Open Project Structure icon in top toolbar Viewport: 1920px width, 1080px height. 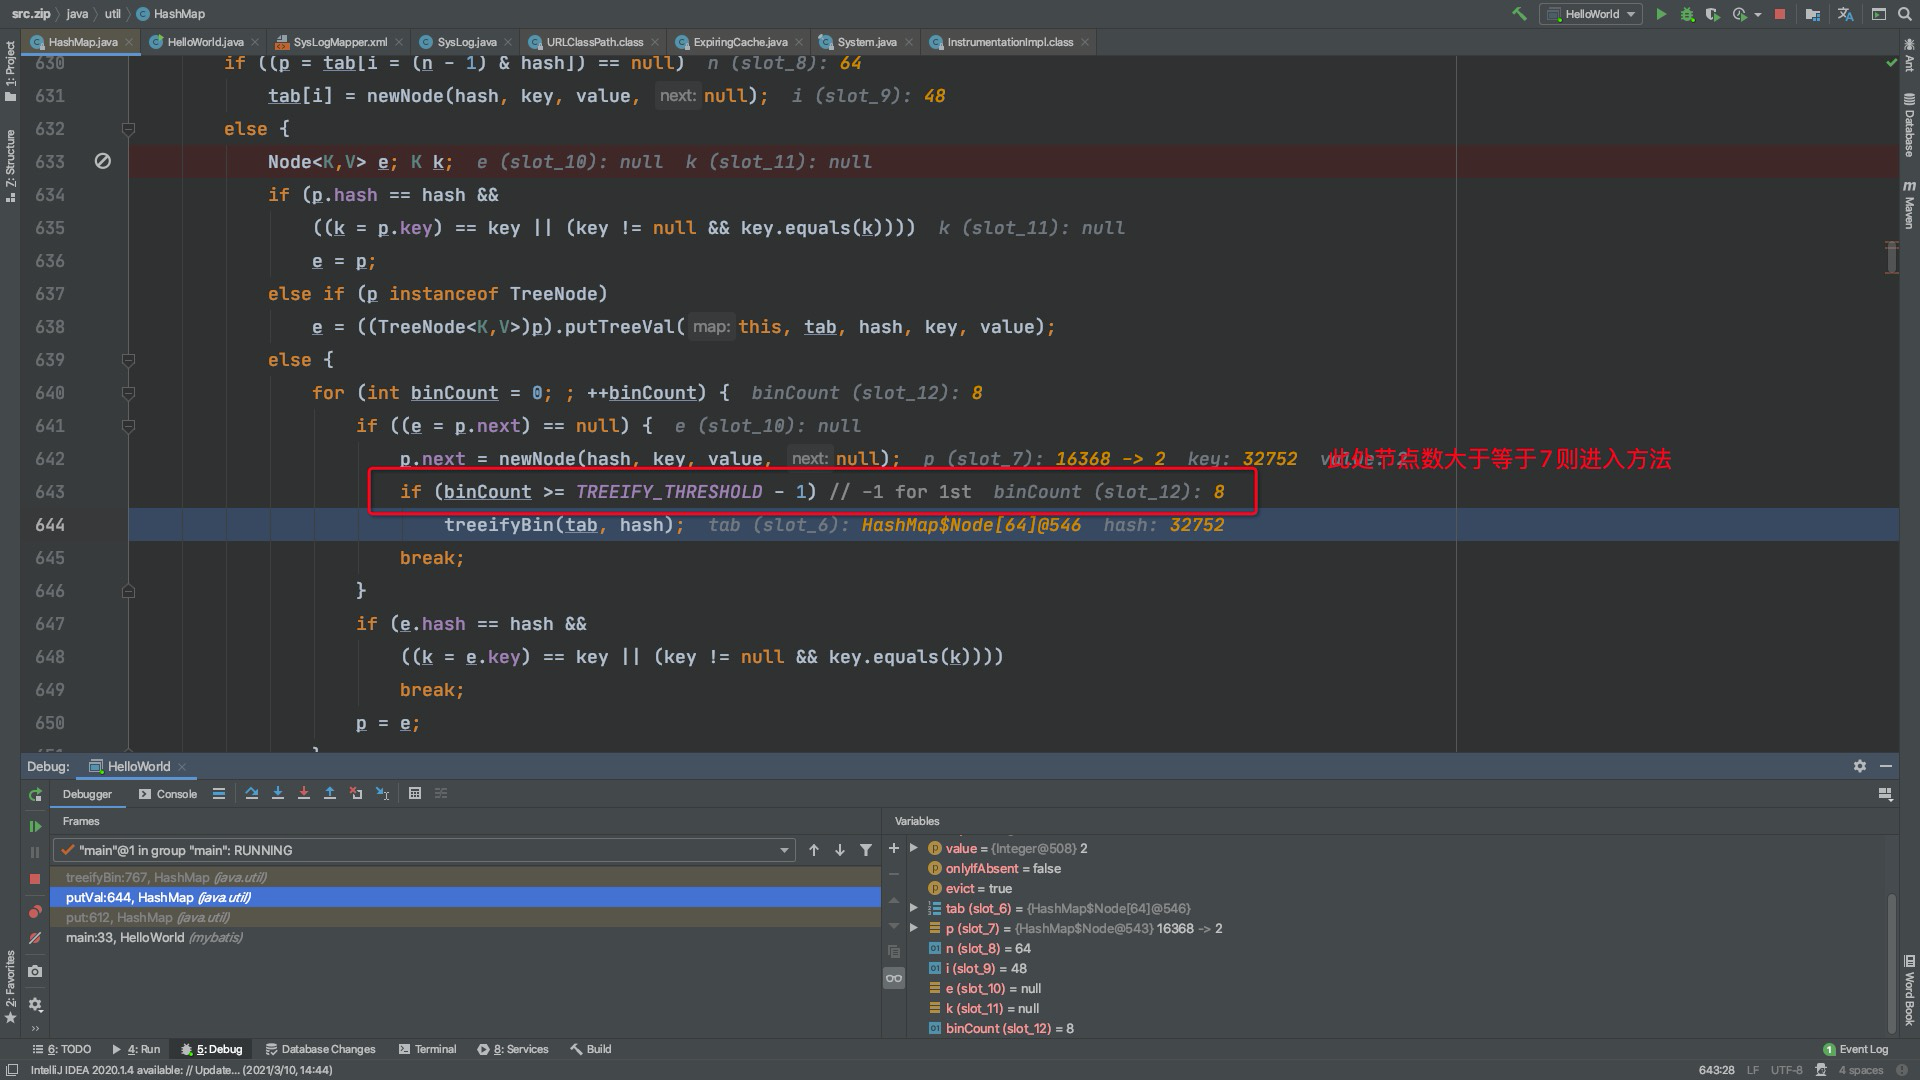[x=1813, y=14]
